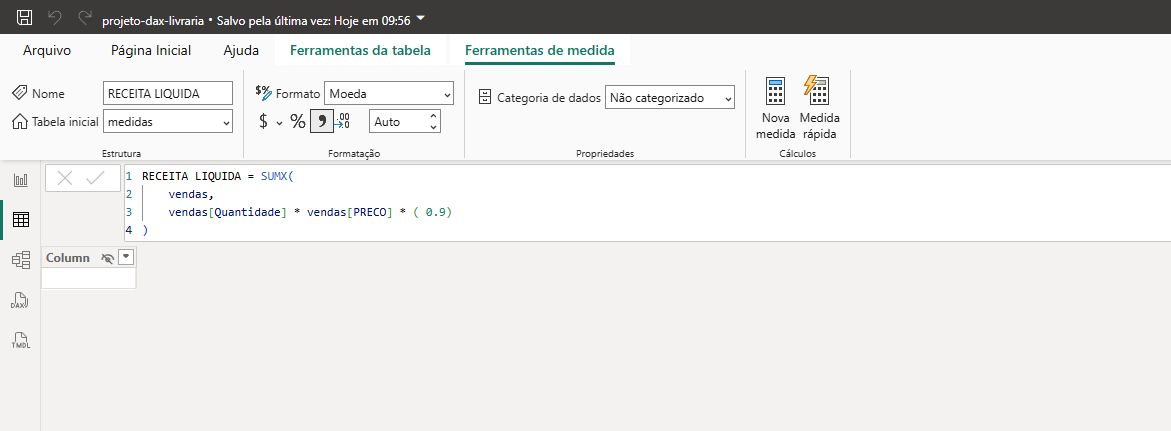Edit the Nome field containing RECEITA LIQUIDA
The height and width of the screenshot is (431, 1171).
(168, 93)
